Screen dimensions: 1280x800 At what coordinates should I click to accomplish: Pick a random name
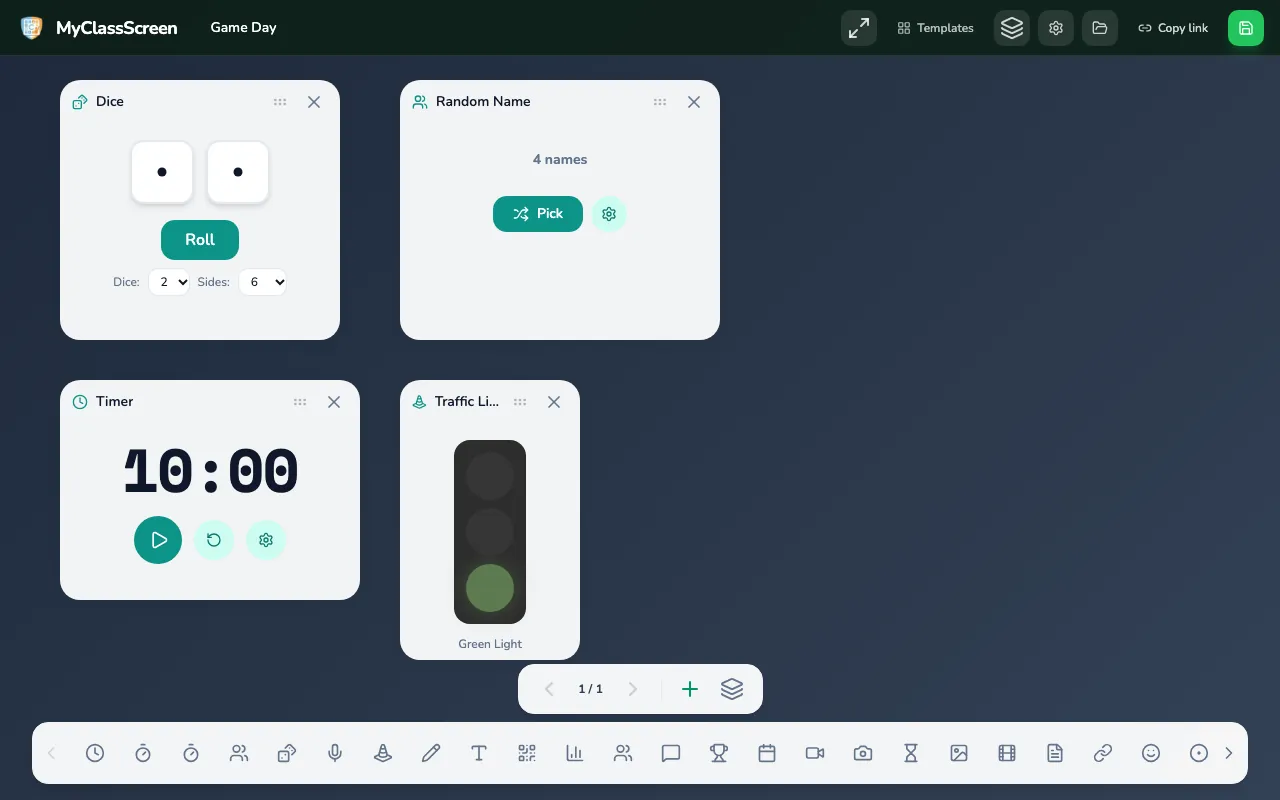click(538, 214)
